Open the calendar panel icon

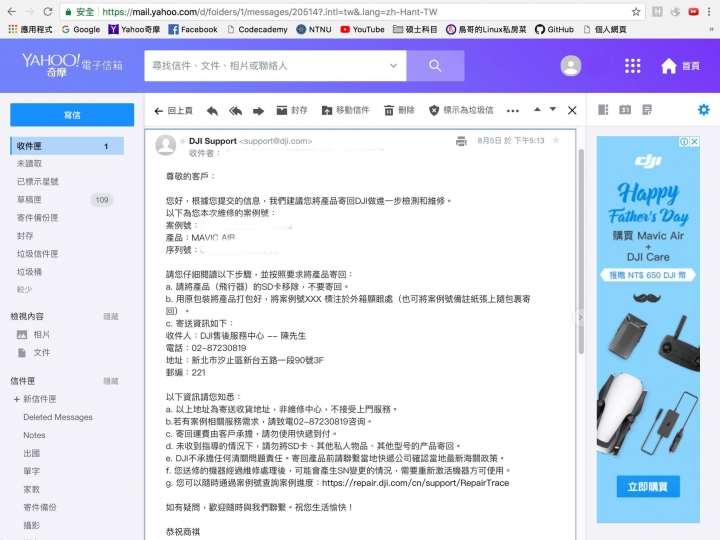click(625, 110)
